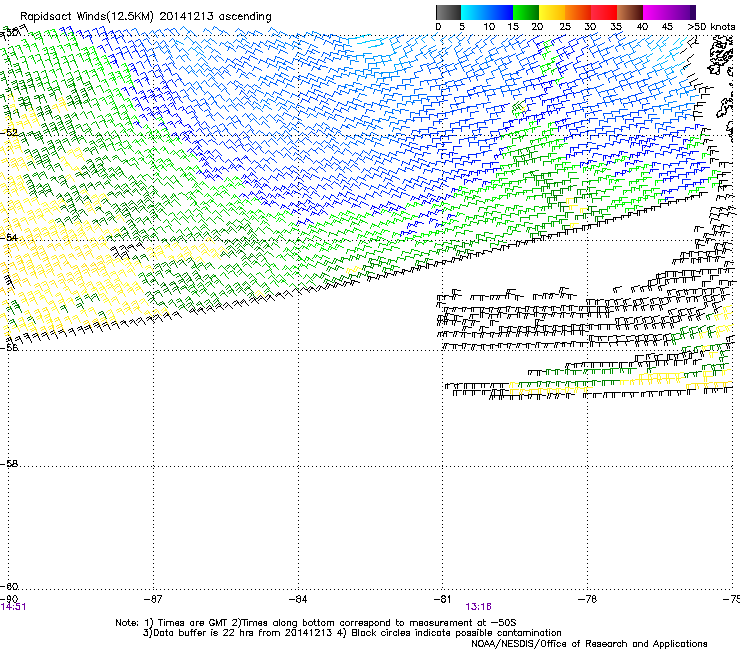
Task: Click the 'Times are GMT' note line
Action: pos(316,623)
